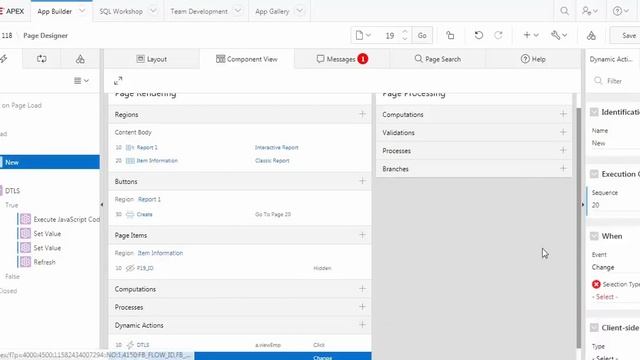Open the Report 1 region link
Viewport: 640px width, 360px height.
[x=147, y=147]
